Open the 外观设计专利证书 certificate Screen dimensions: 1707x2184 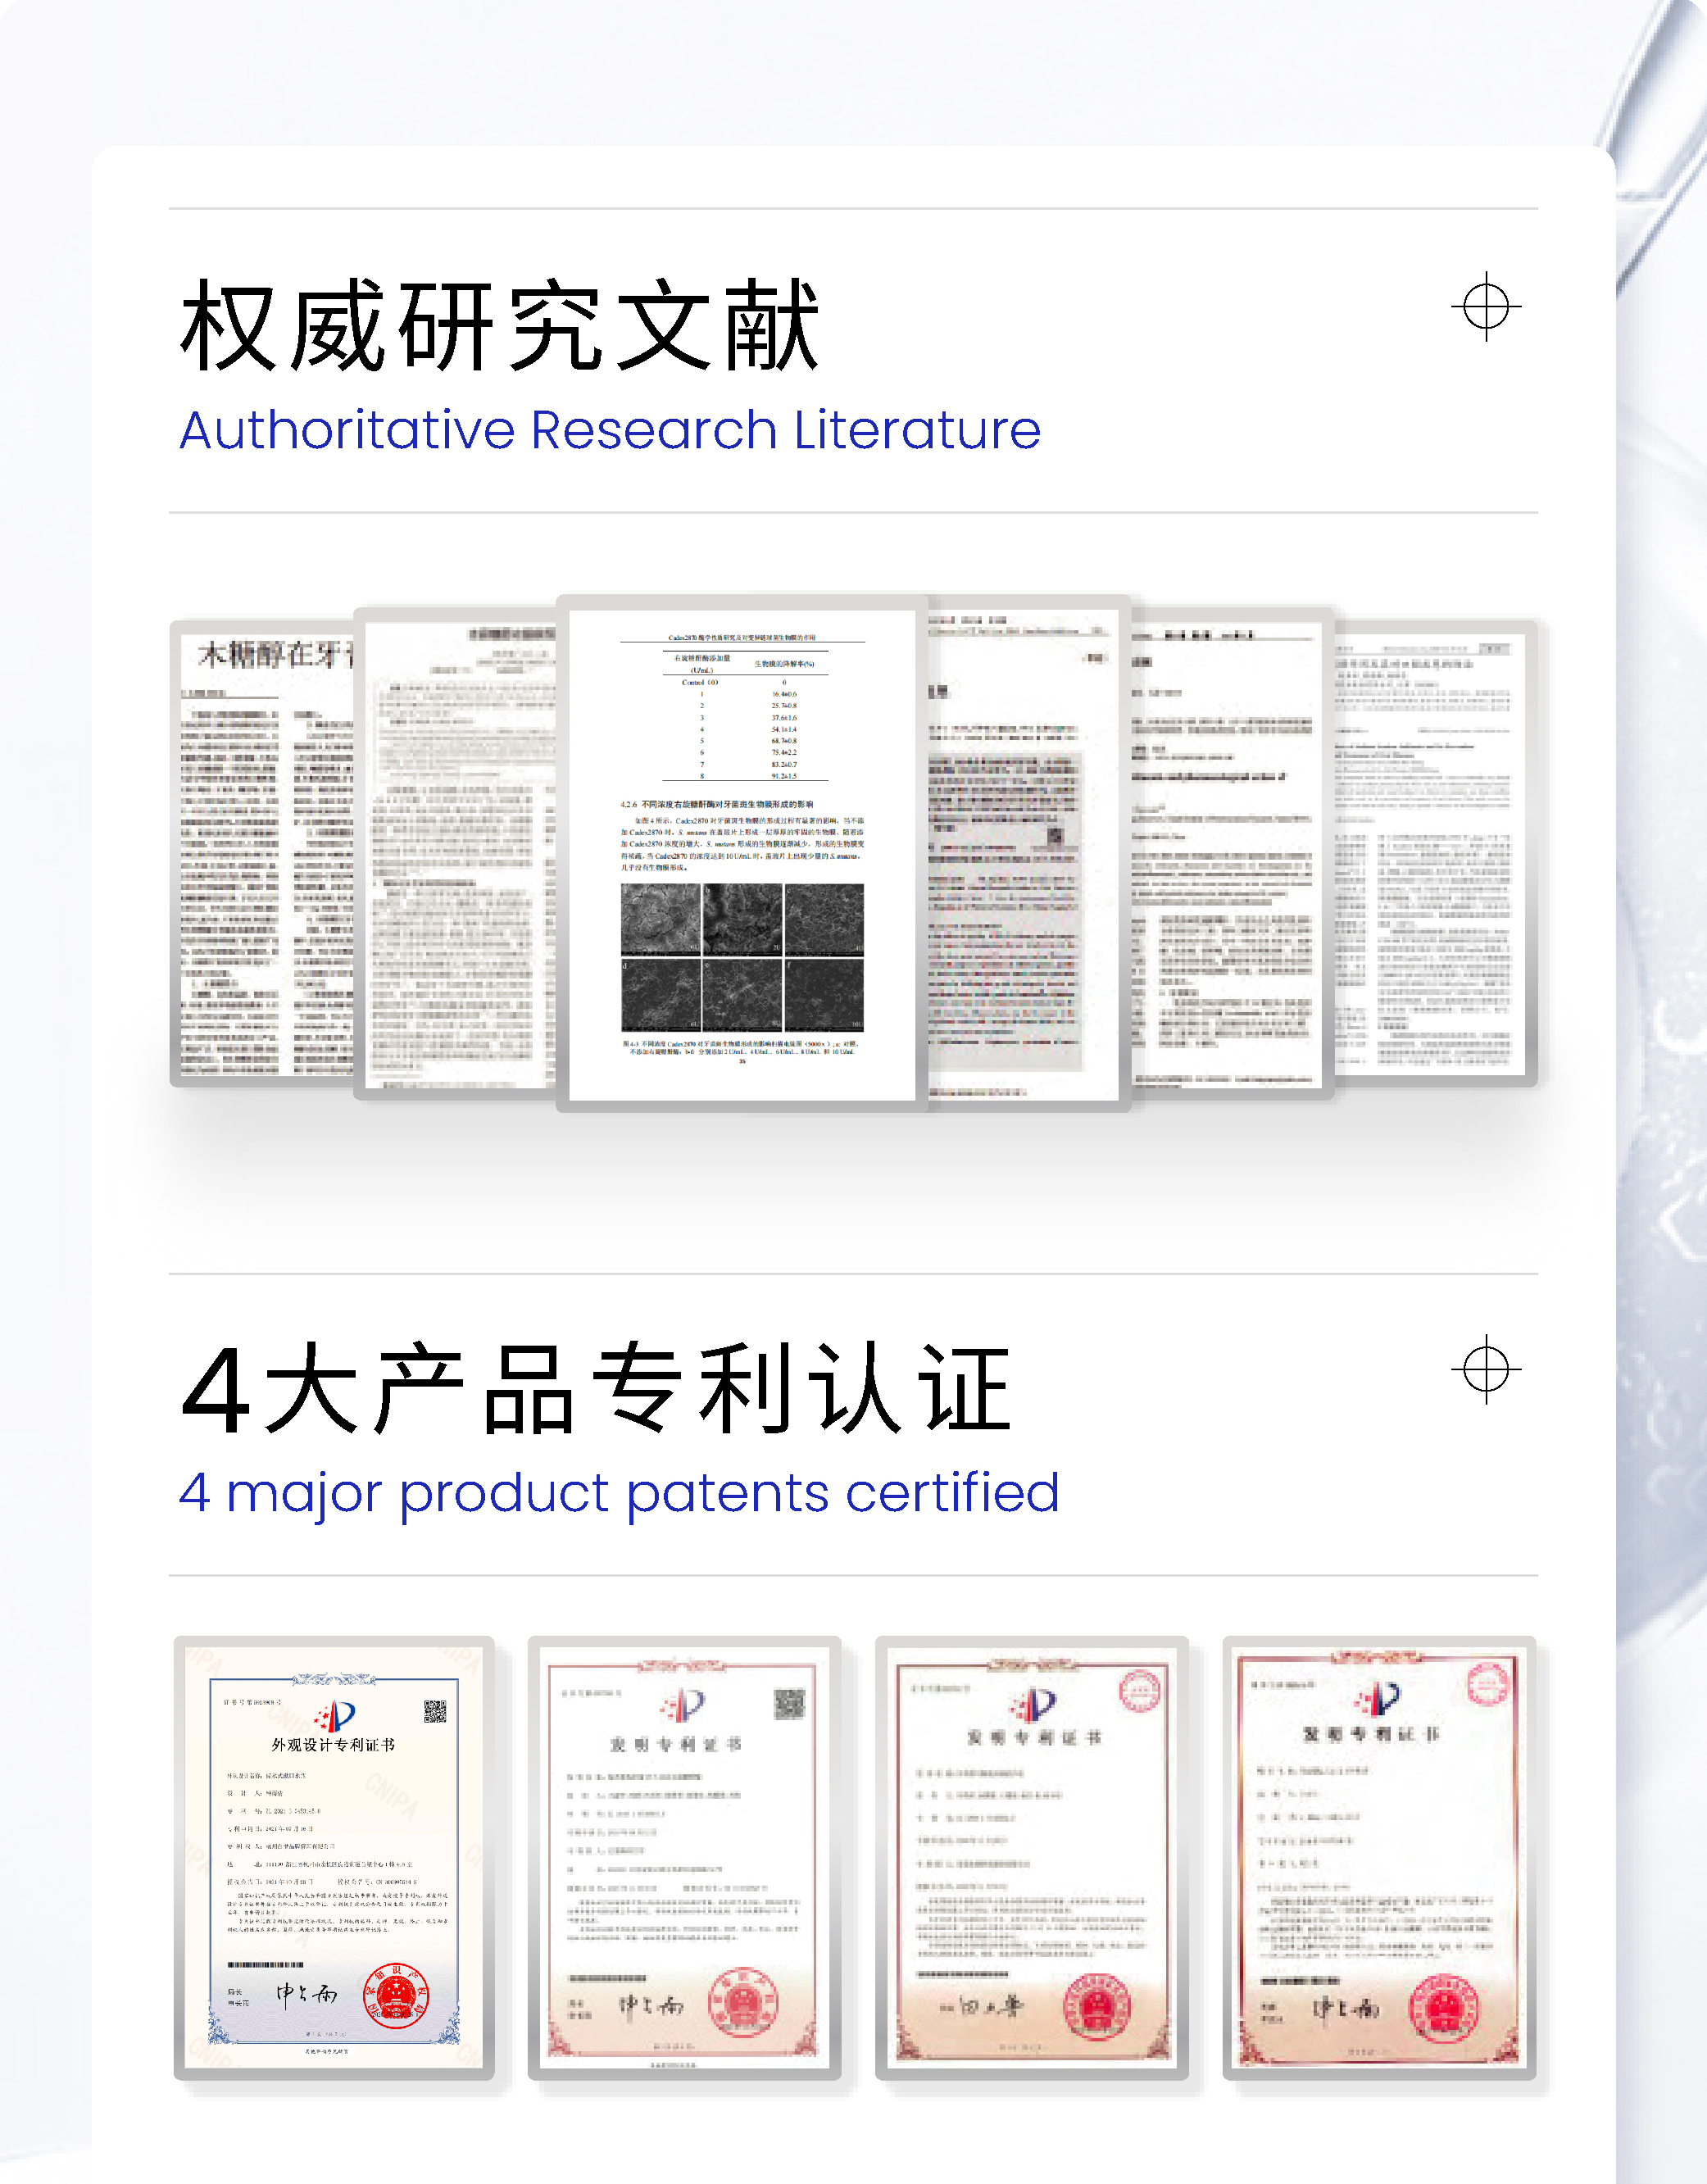(x=333, y=1858)
